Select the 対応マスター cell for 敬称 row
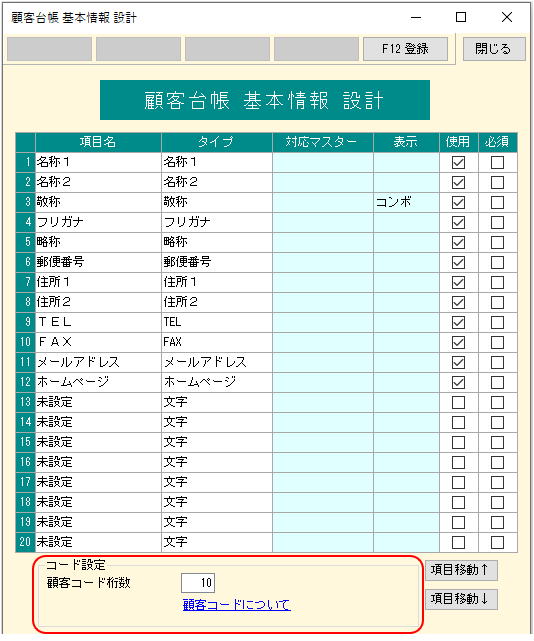This screenshot has width=534, height=641. point(323,202)
